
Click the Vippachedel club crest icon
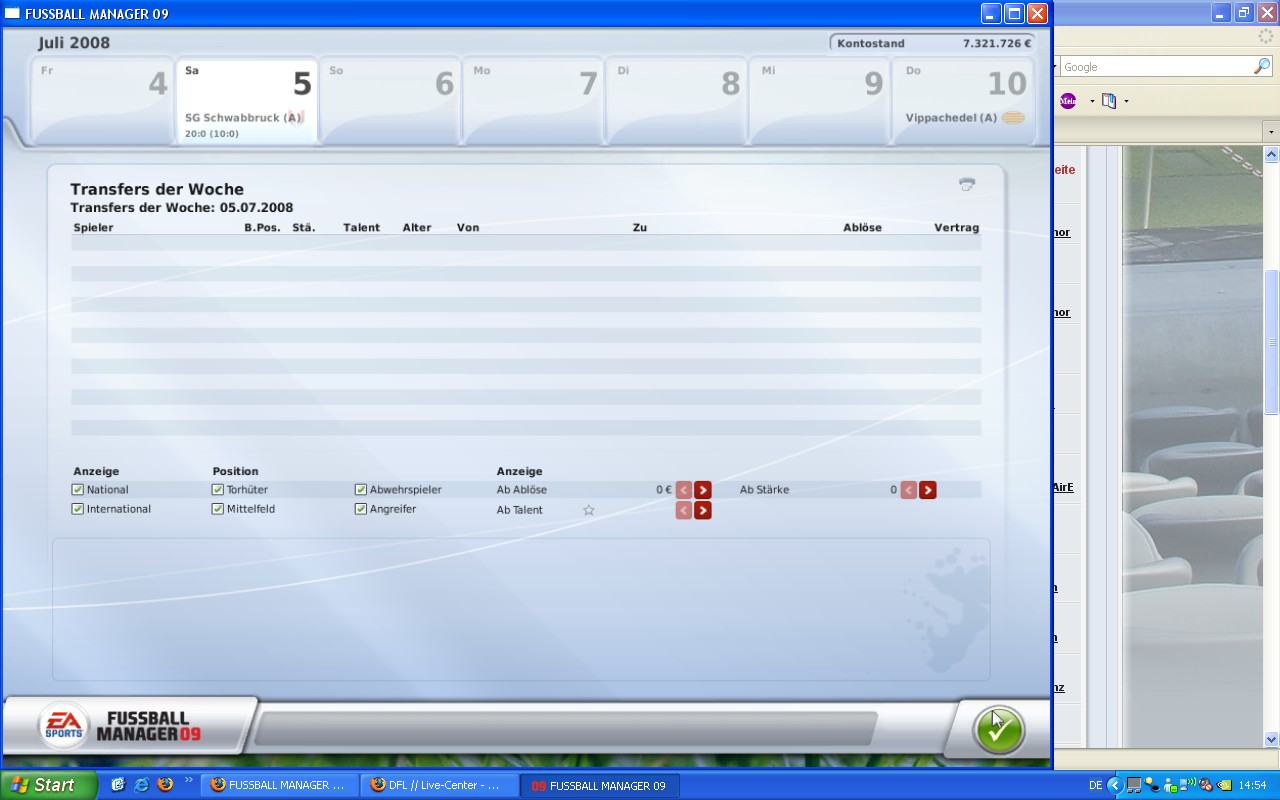click(1013, 118)
